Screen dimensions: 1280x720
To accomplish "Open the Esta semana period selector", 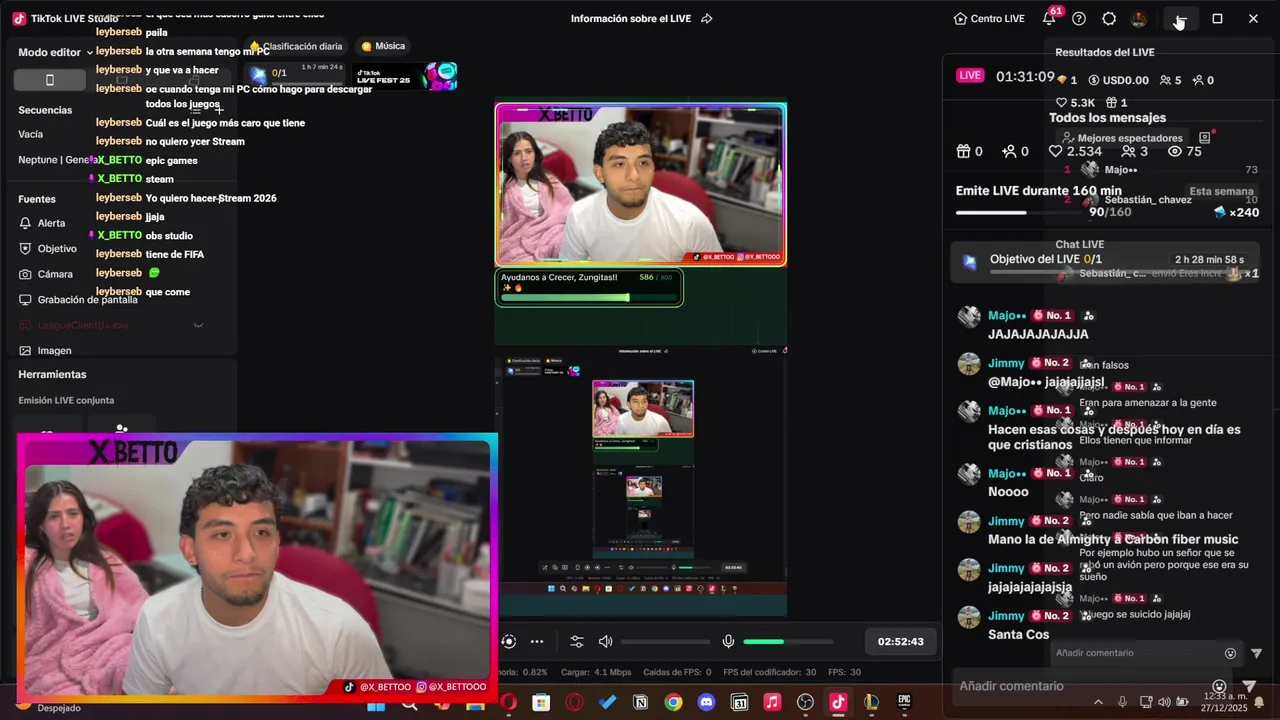I will coord(1221,191).
